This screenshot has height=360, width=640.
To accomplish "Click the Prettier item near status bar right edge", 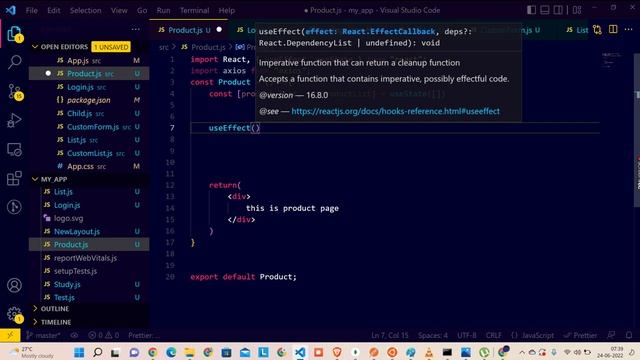I will (580, 336).
